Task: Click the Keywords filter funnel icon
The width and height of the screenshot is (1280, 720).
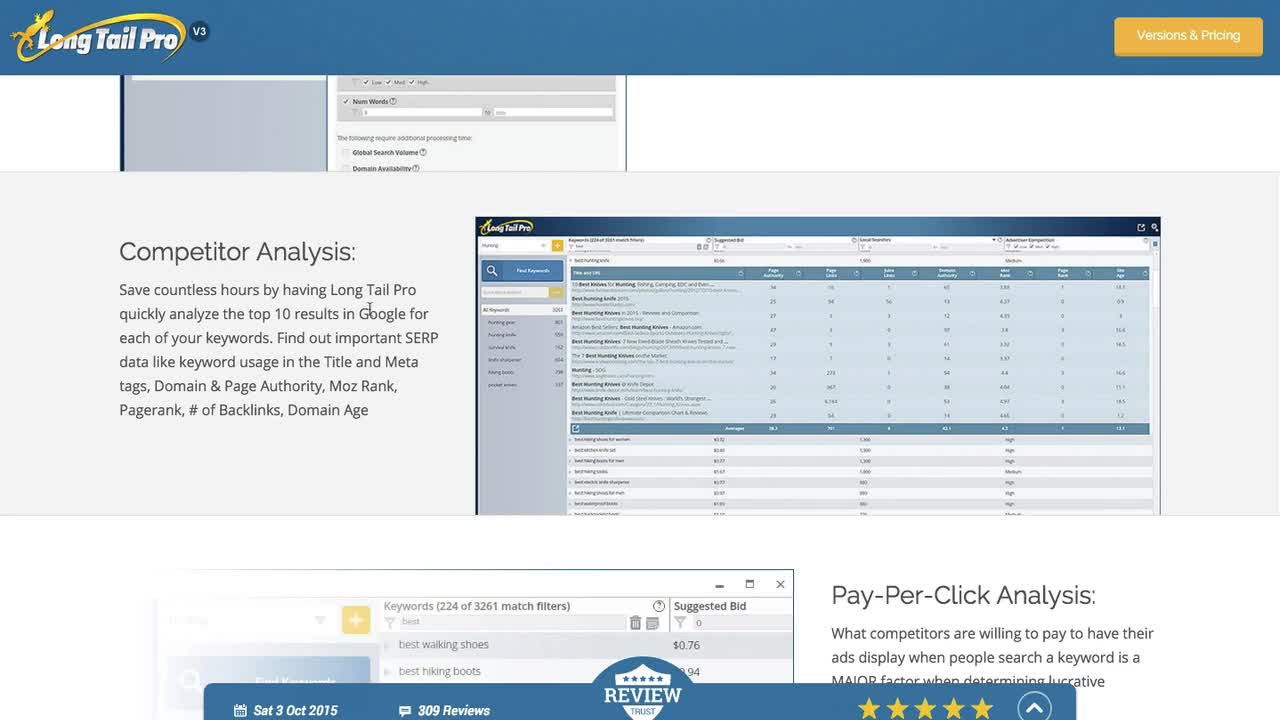Action: point(390,623)
